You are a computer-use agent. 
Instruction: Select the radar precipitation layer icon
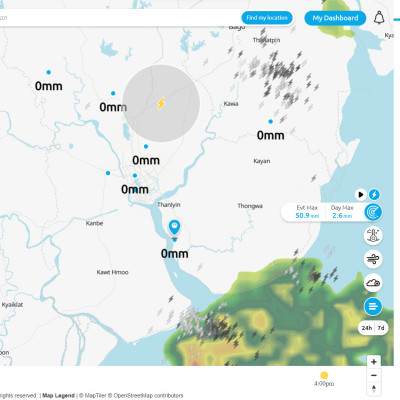pyautogui.click(x=373, y=212)
